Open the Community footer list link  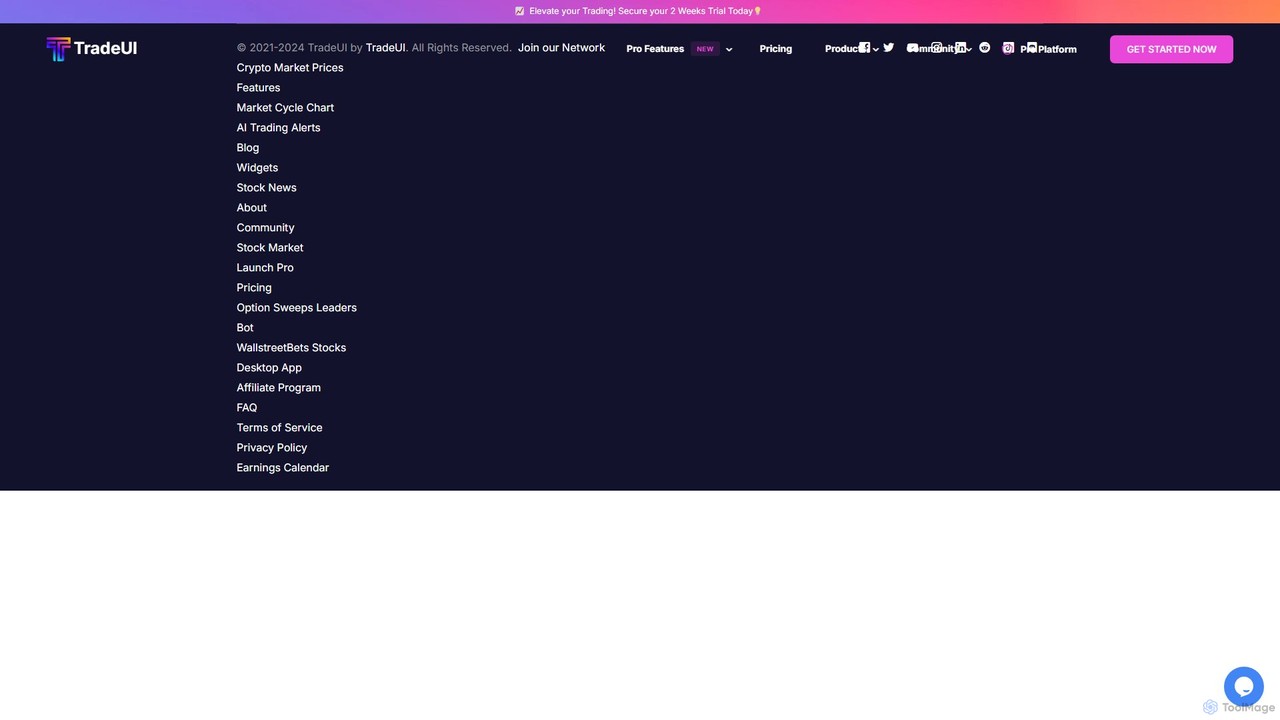click(265, 228)
